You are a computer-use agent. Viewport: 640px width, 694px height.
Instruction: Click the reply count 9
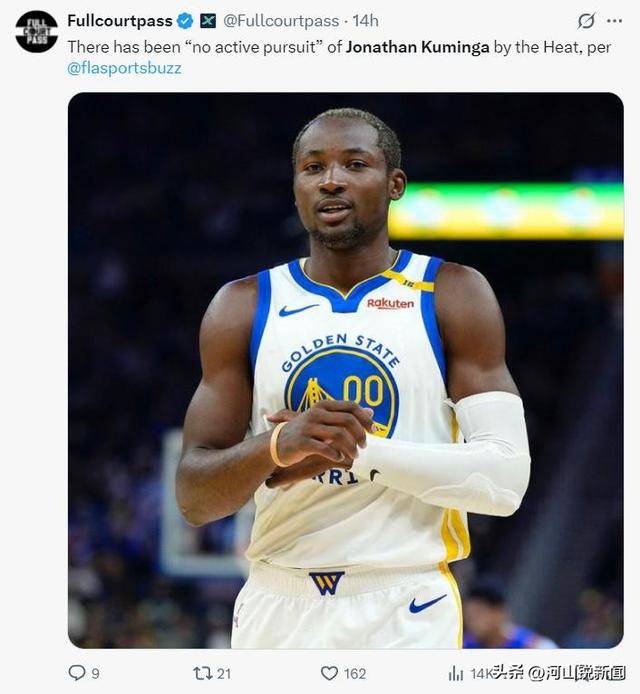[x=95, y=674]
